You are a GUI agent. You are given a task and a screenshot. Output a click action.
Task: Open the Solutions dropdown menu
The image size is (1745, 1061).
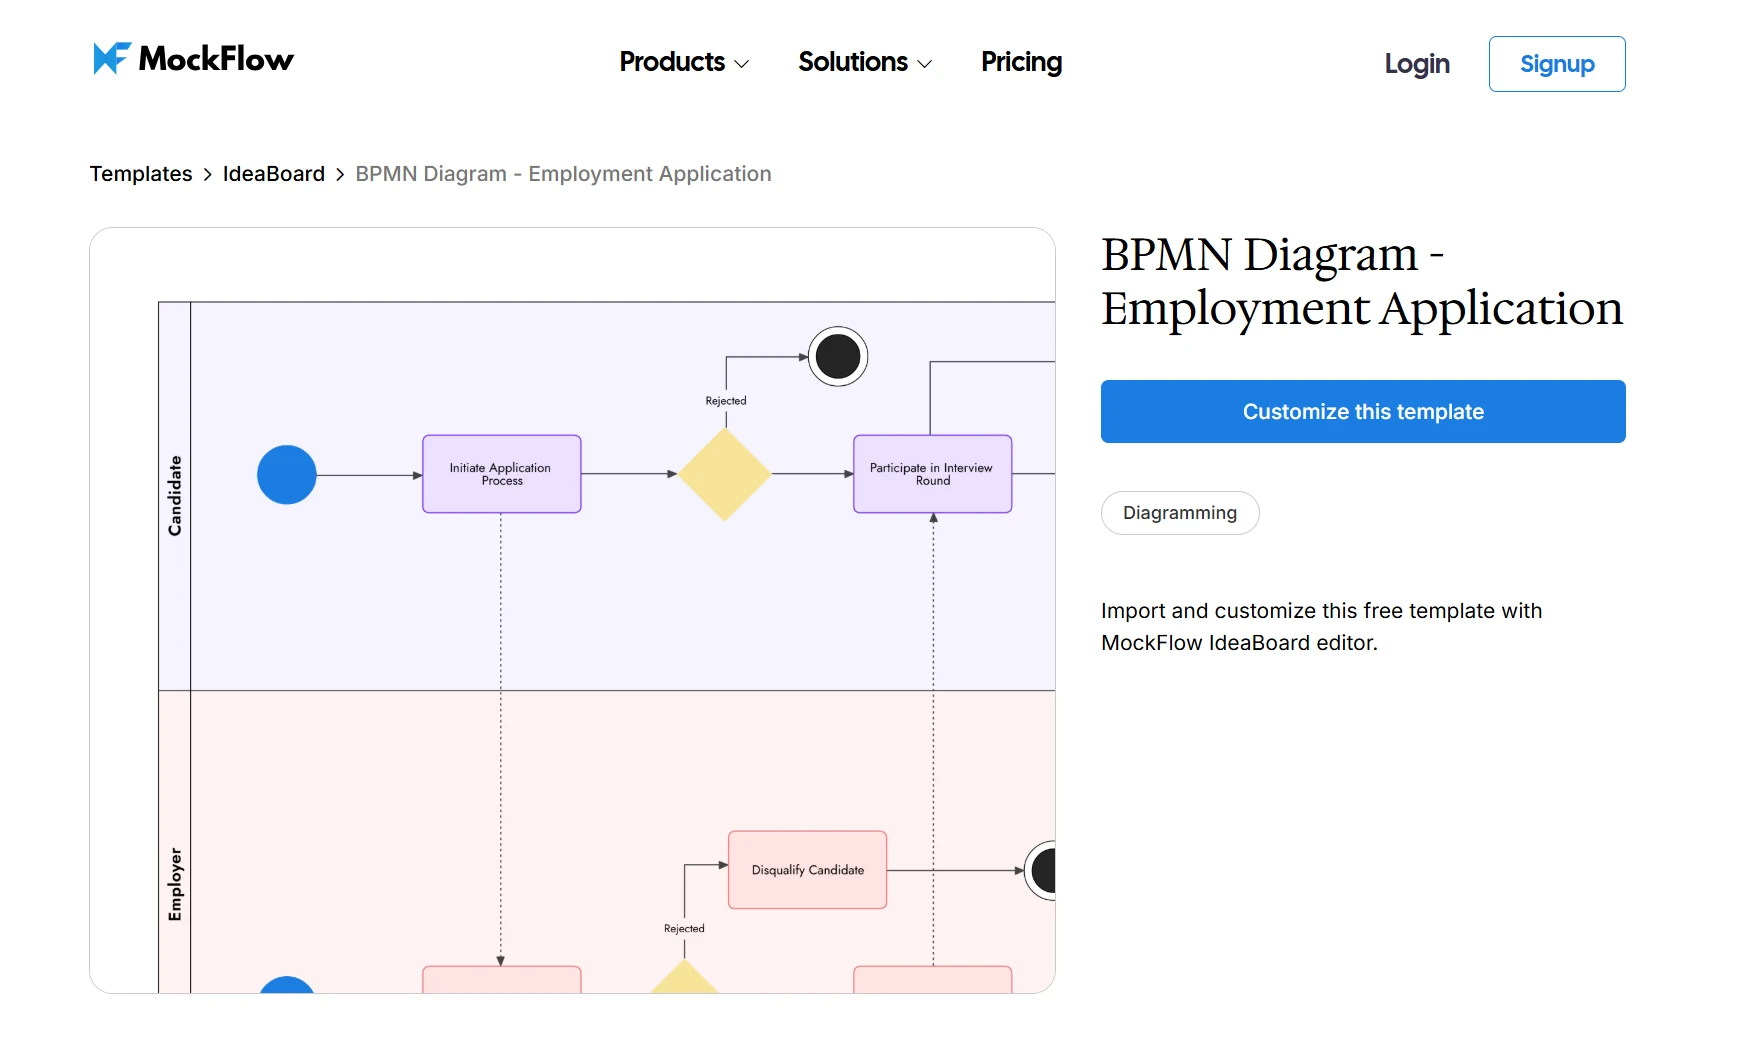point(865,62)
